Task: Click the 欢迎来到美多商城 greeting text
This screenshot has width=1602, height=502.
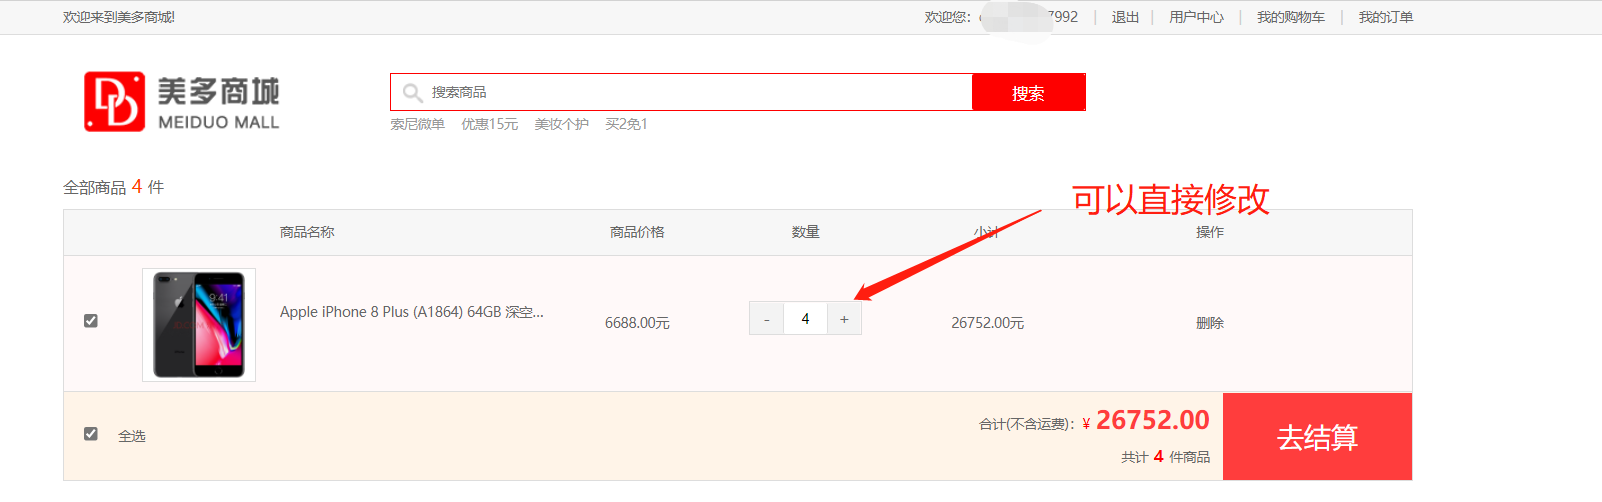Action: pyautogui.click(x=119, y=17)
